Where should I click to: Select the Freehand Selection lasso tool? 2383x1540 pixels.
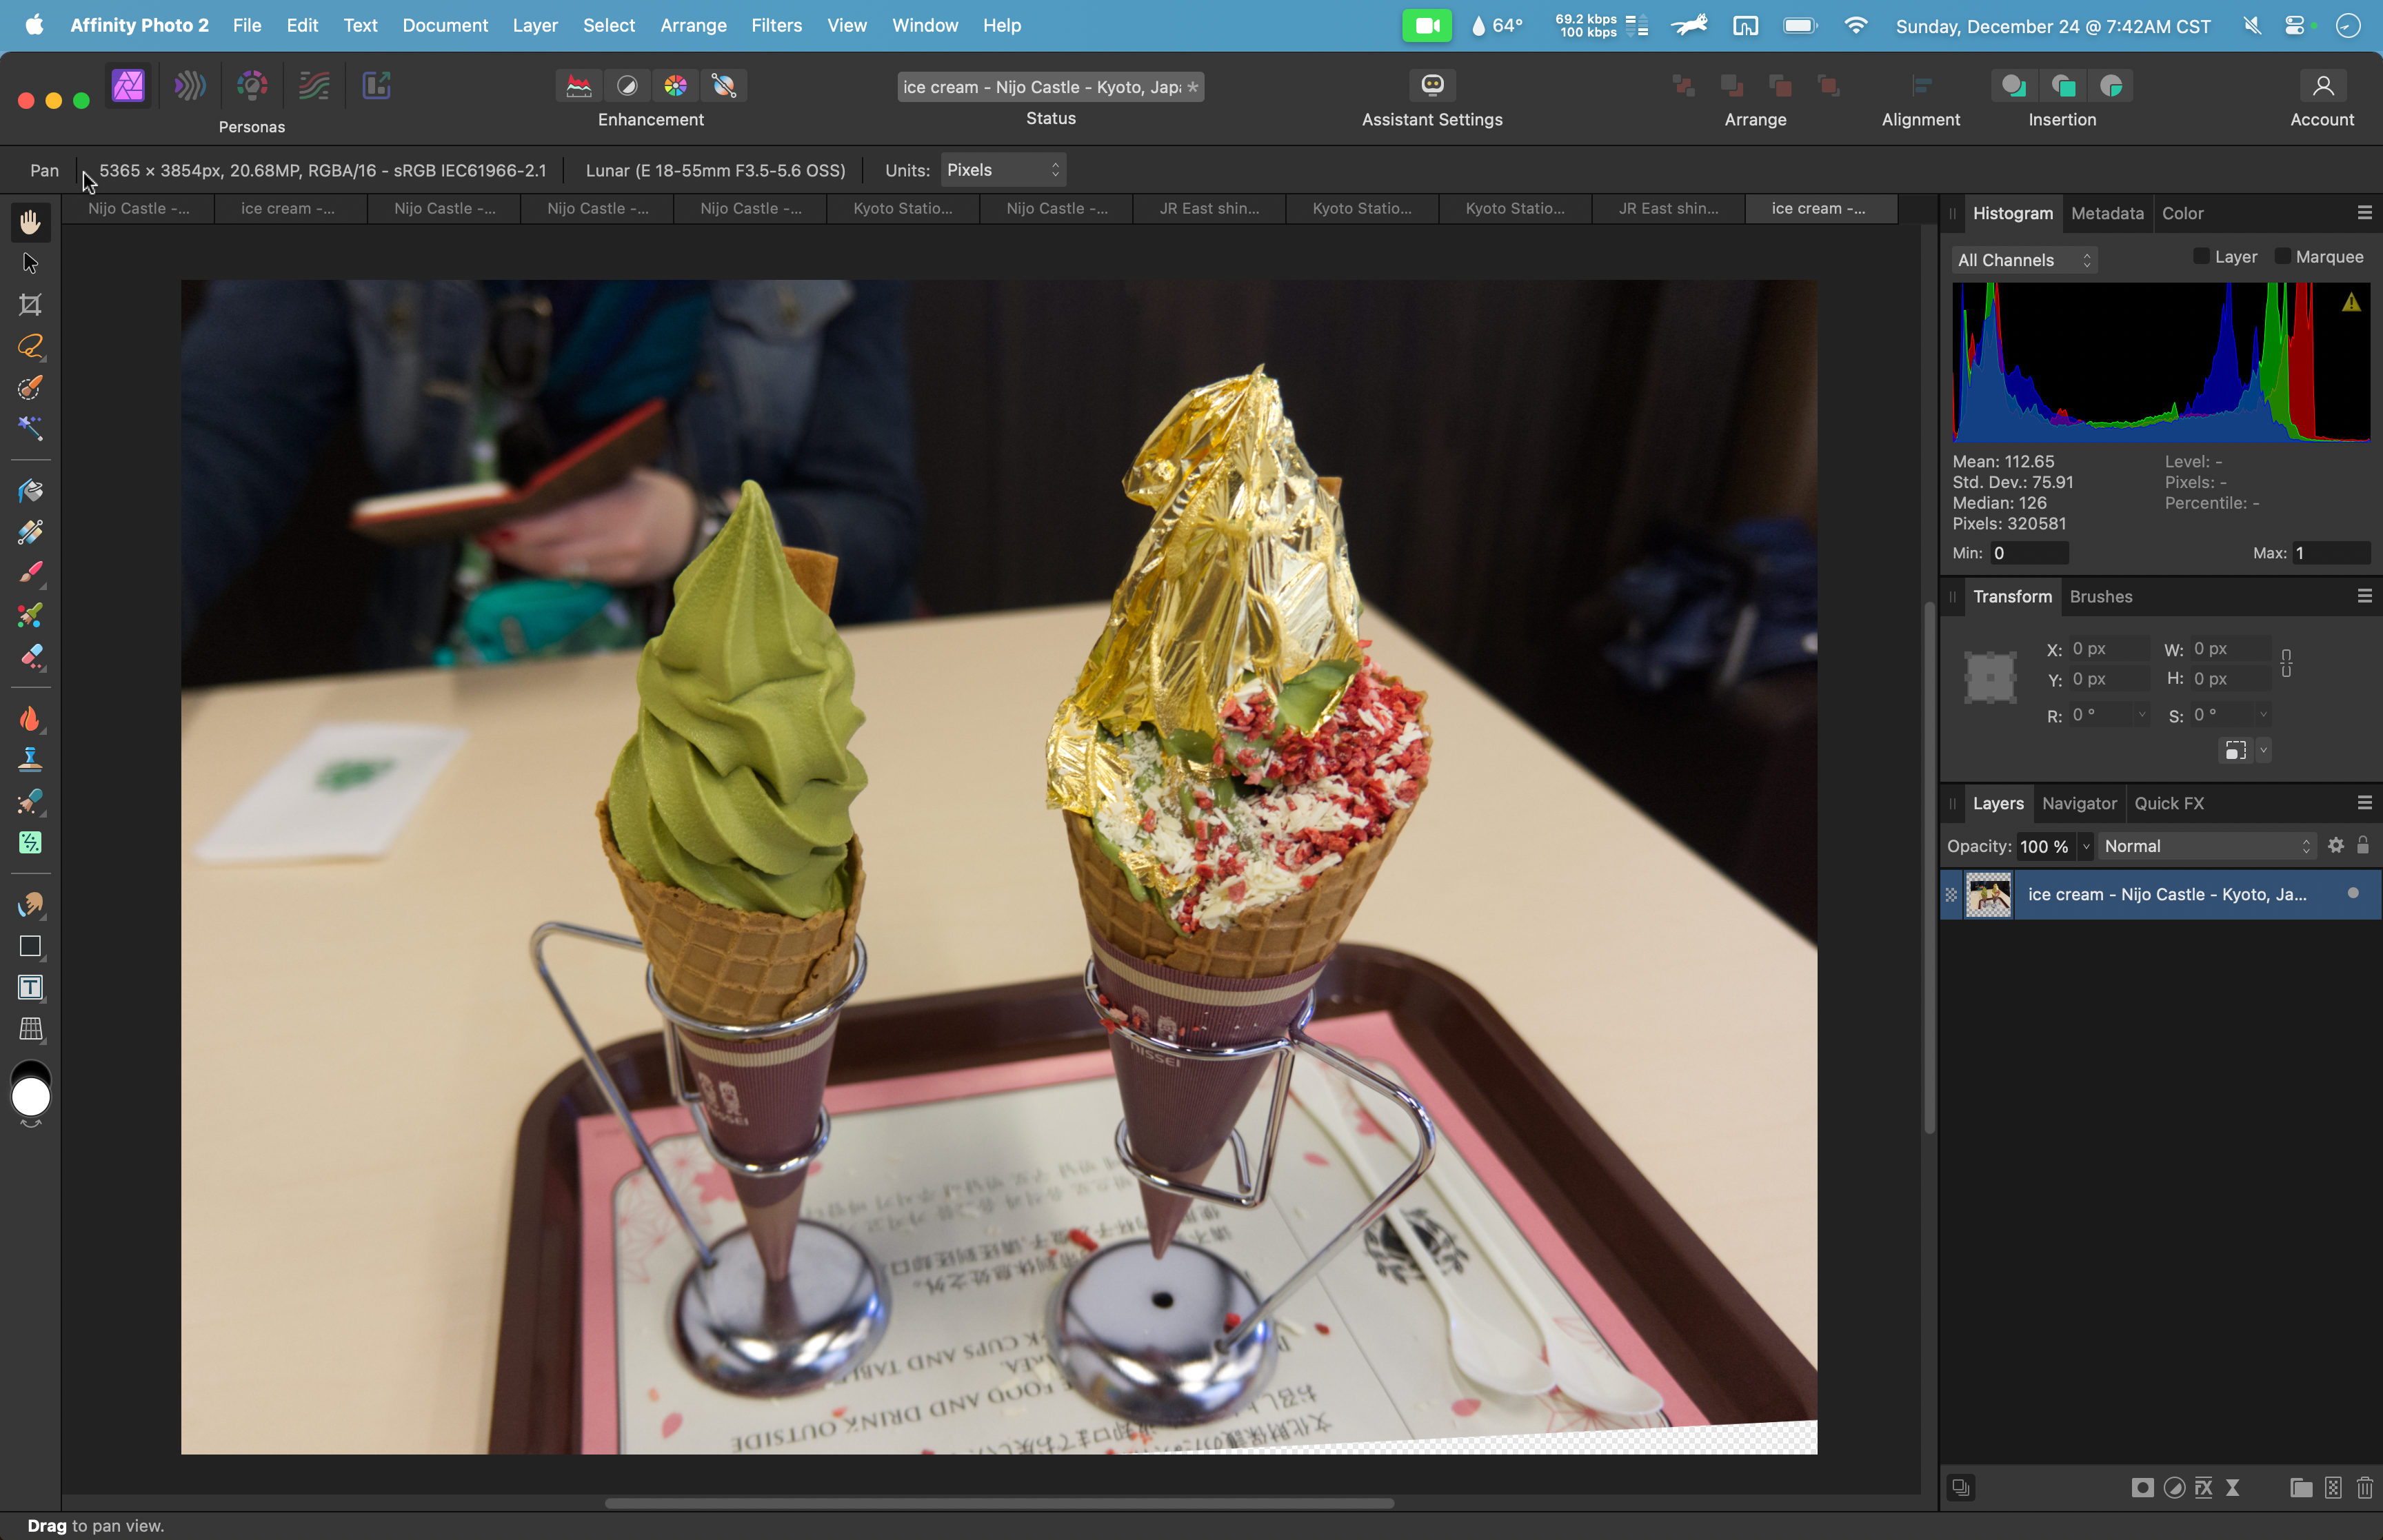(x=30, y=346)
